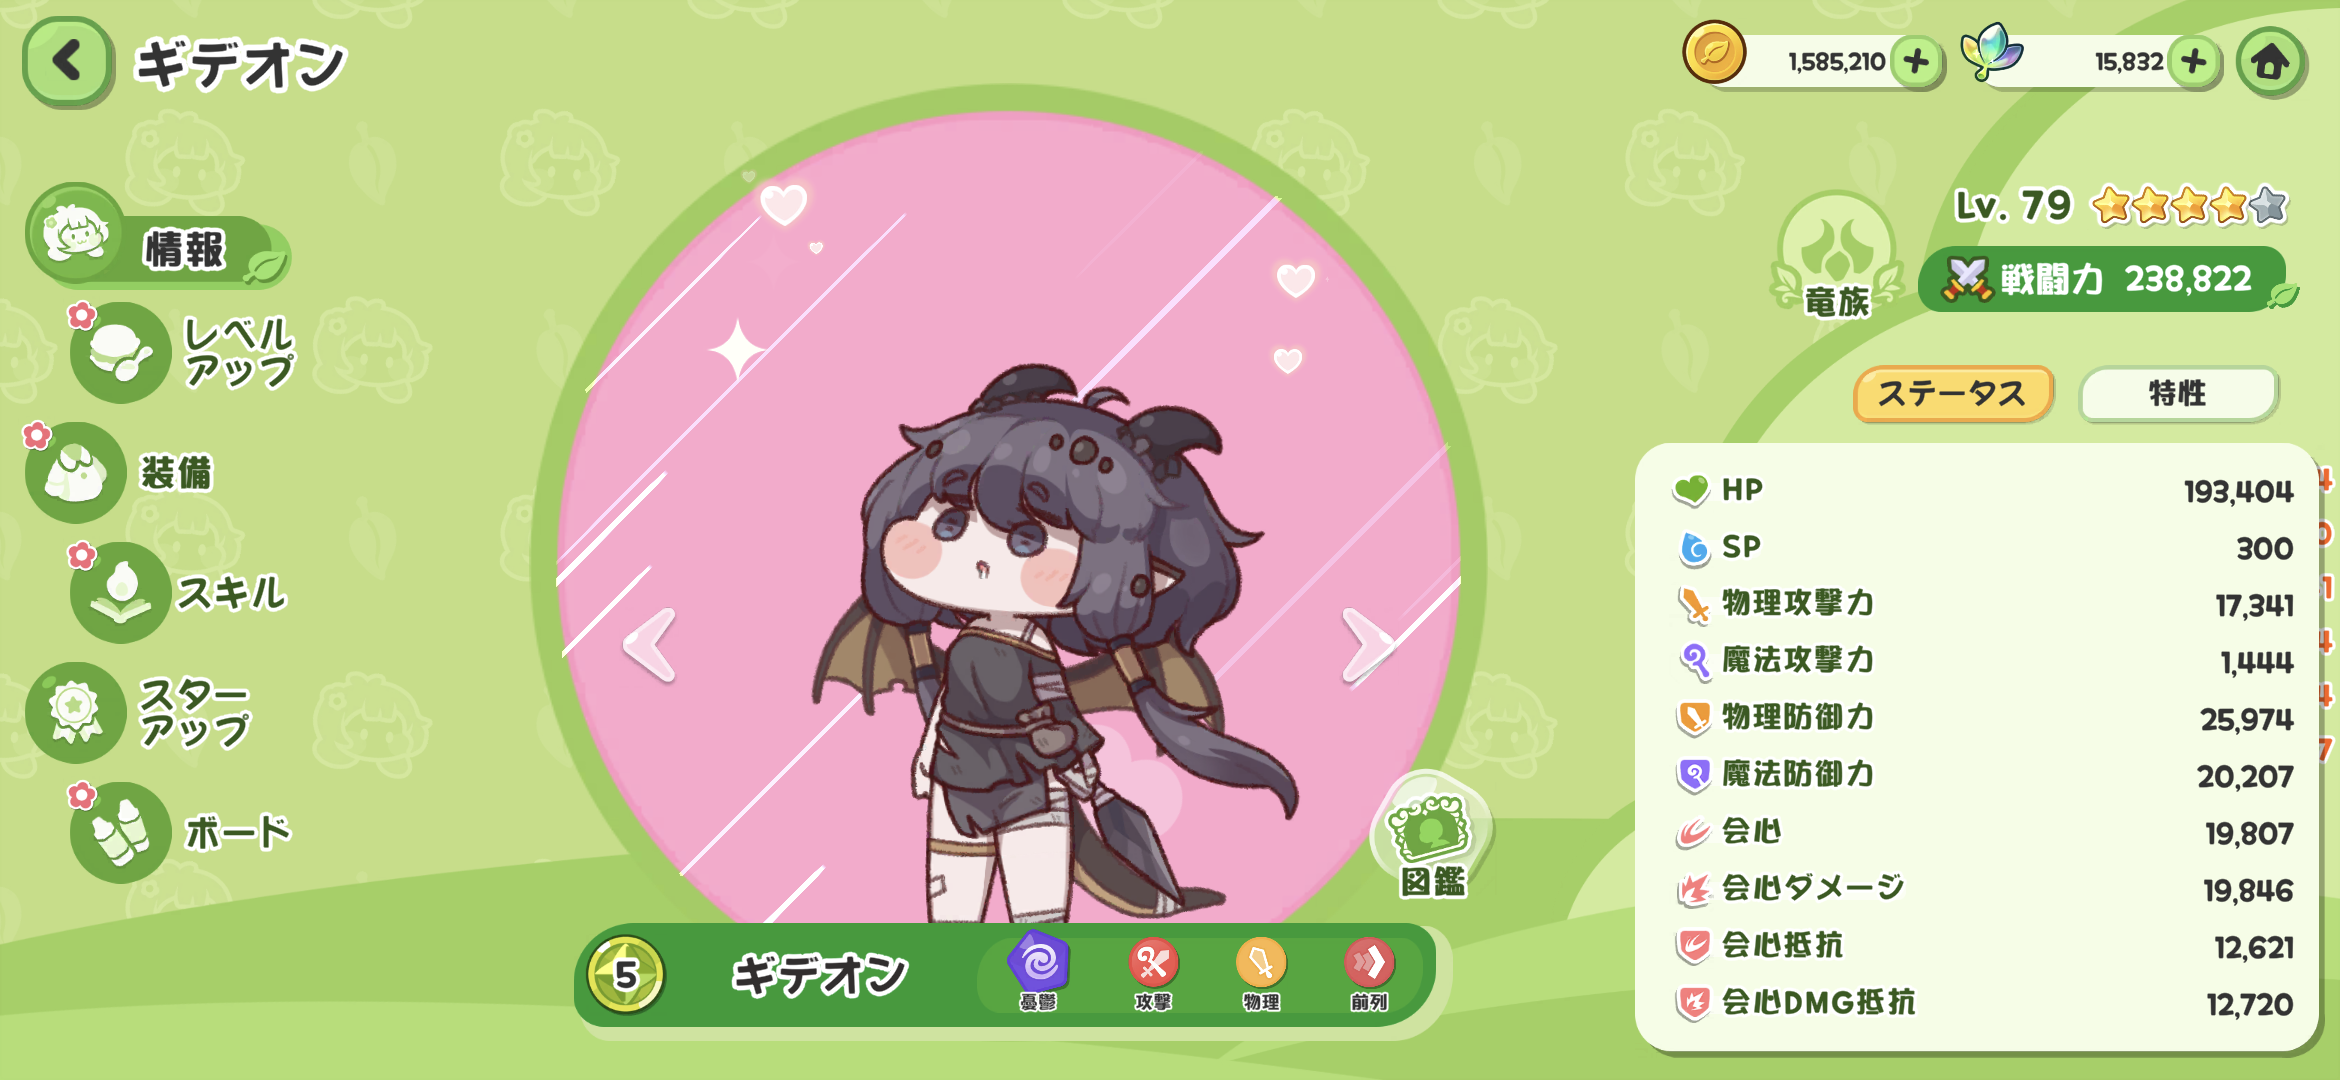
Task: Tap the 物理 damage type icon
Action: point(1261,974)
